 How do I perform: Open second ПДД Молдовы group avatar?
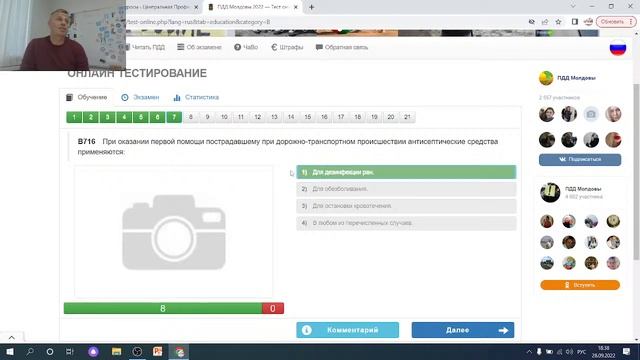point(550,193)
